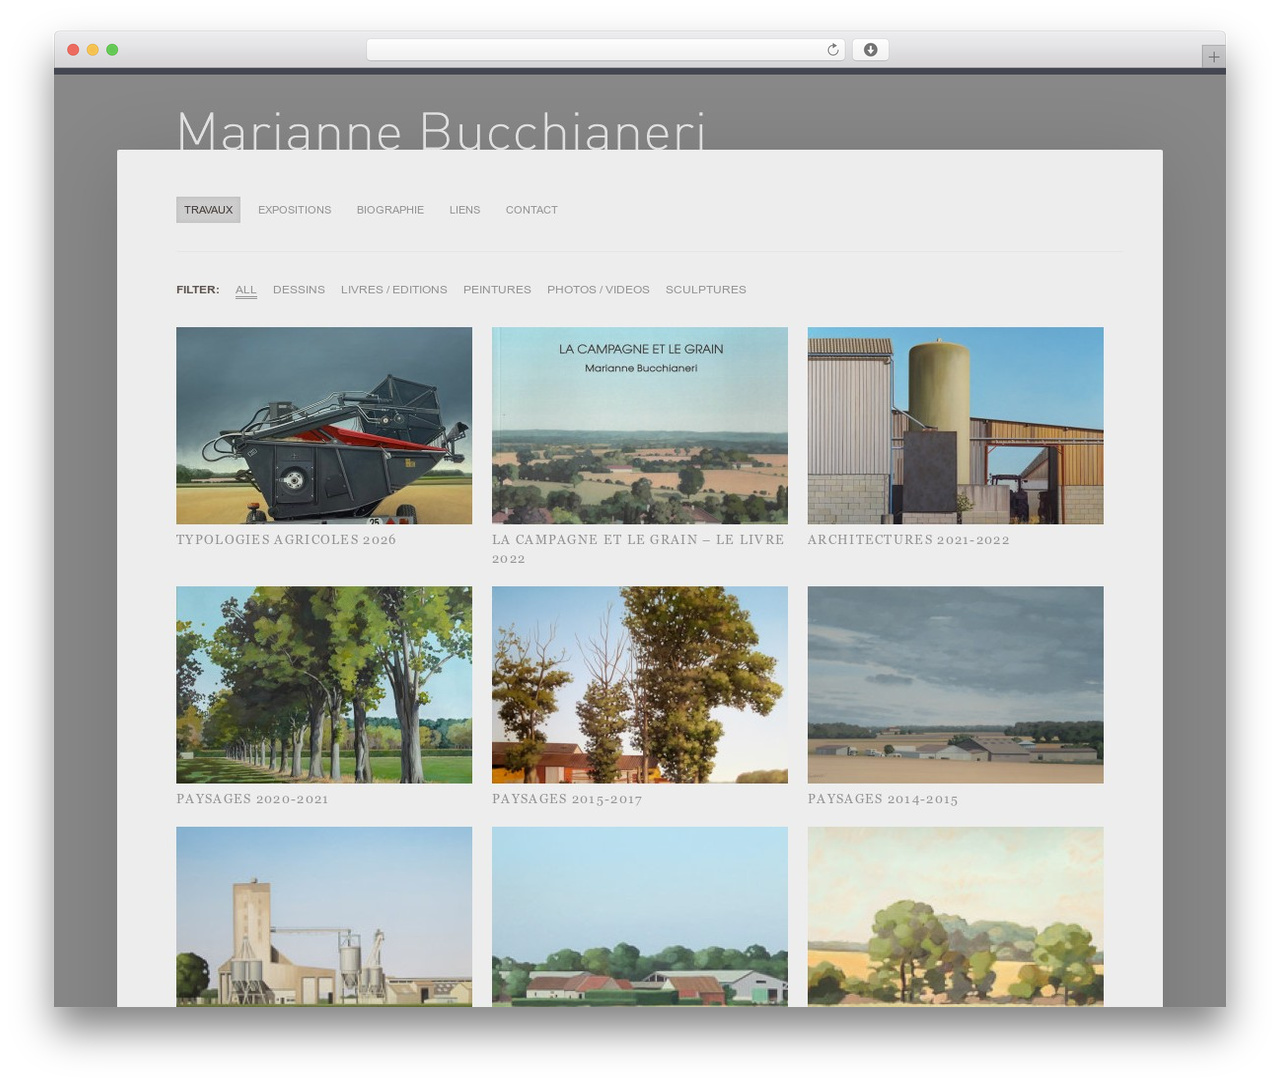Open Paysages 2015-2017 trees thumbnail
1280x1084 pixels.
point(640,685)
